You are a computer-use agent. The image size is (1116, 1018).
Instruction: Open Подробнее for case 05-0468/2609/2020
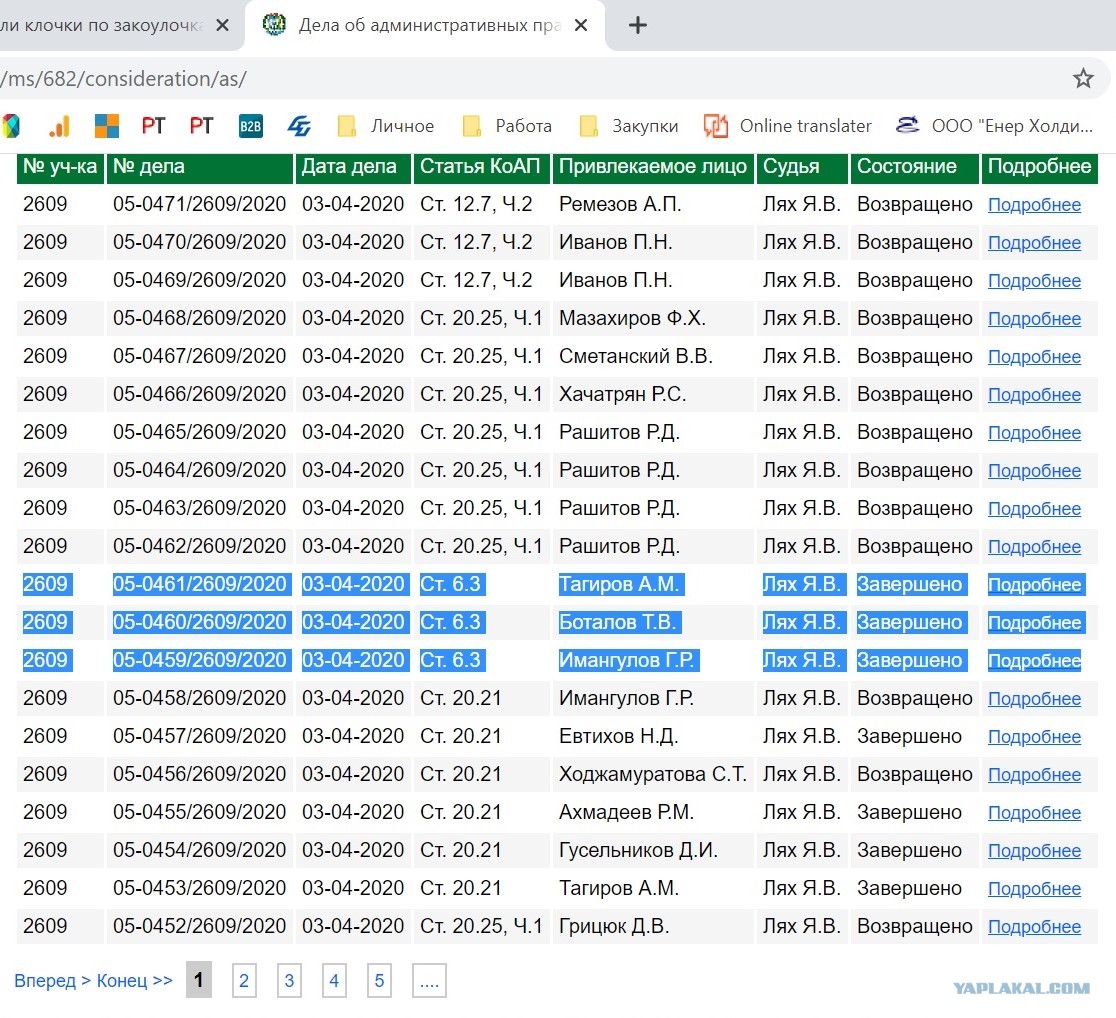click(x=1034, y=319)
